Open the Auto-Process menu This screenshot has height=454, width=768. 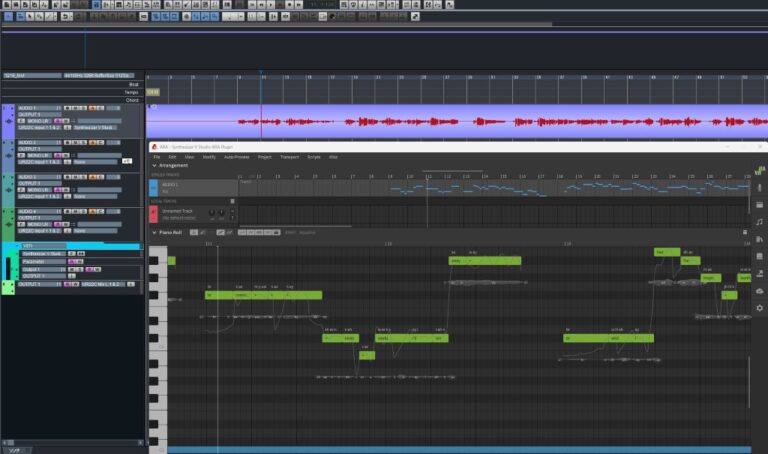(x=236, y=157)
